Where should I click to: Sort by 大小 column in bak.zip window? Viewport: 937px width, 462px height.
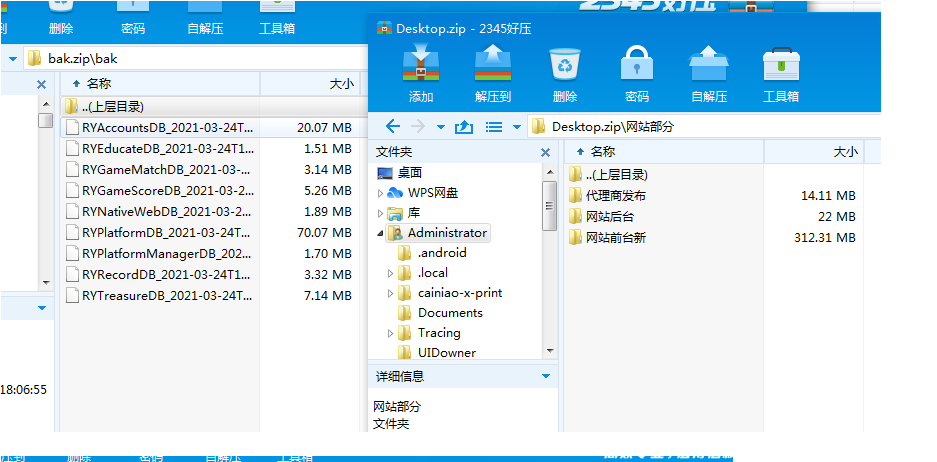click(310, 84)
